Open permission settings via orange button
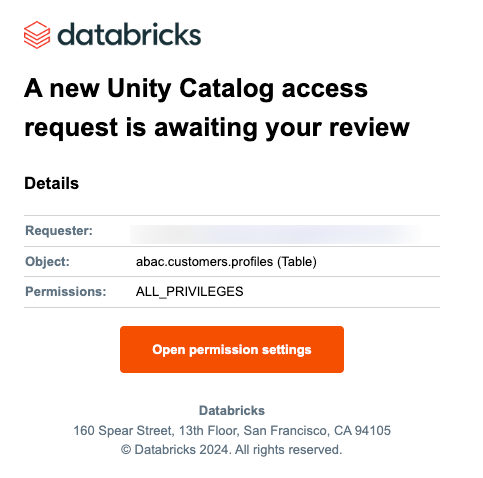483x478 pixels. pos(232,349)
